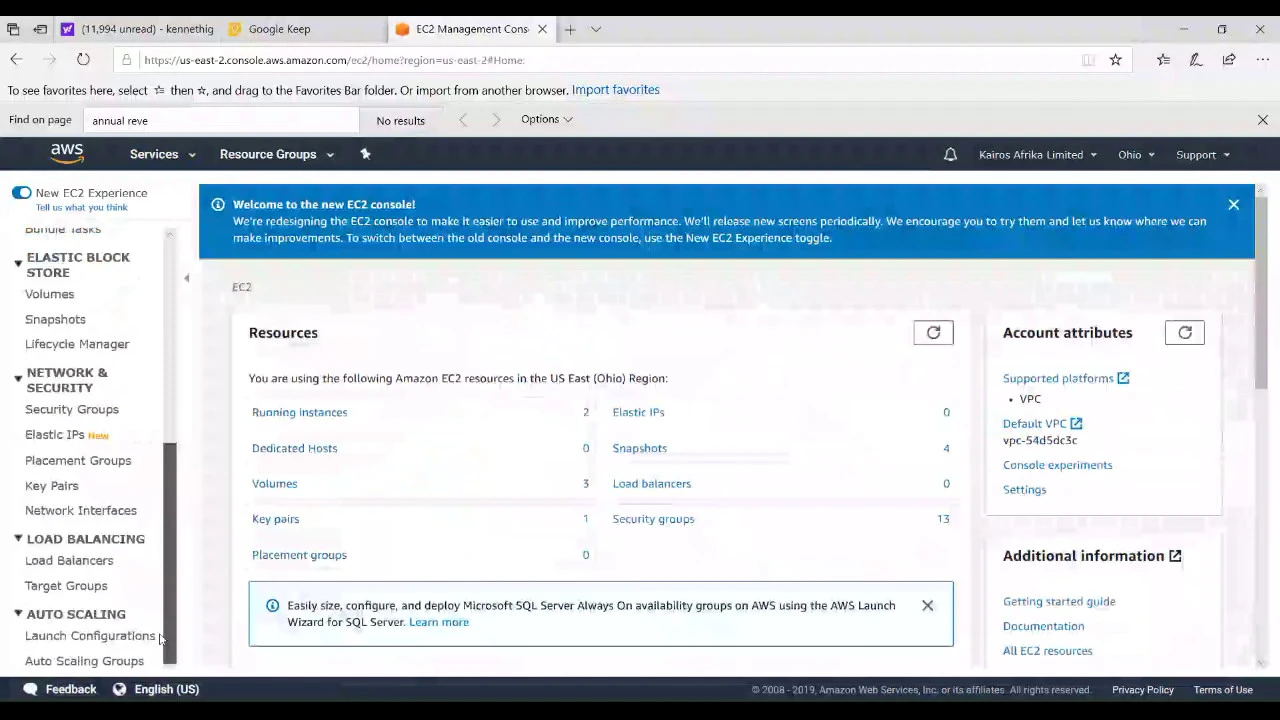Open Security Groups in the sidebar
This screenshot has width=1280, height=720.
71,409
